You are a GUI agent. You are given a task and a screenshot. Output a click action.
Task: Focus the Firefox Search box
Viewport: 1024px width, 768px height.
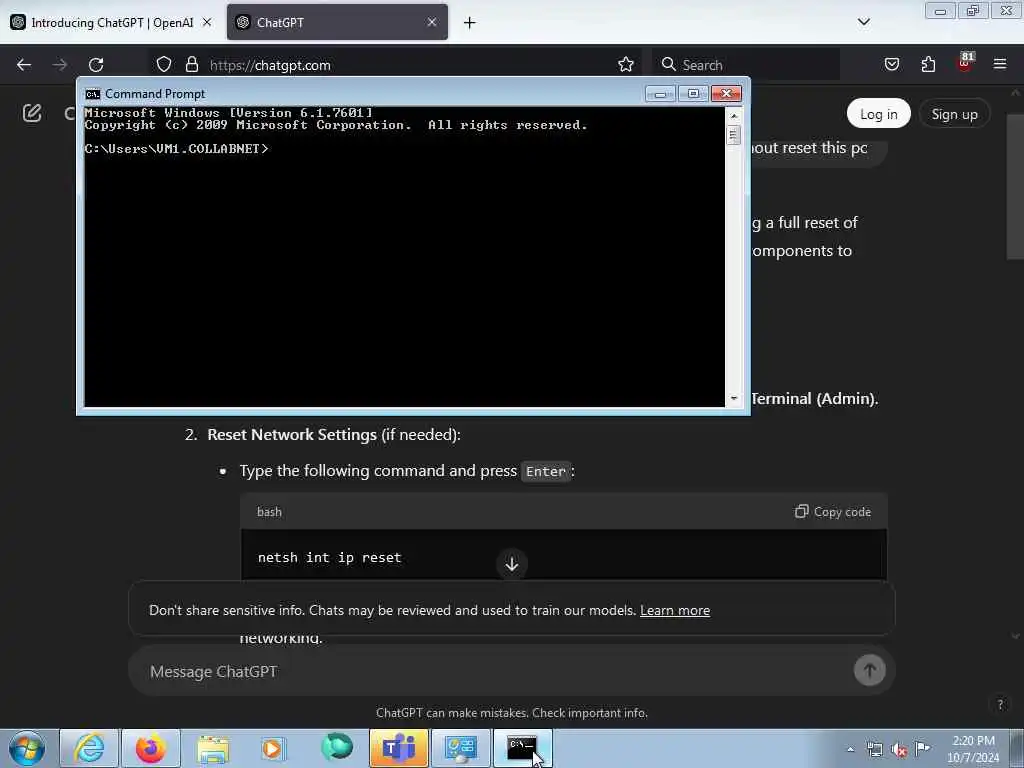[x=746, y=65]
